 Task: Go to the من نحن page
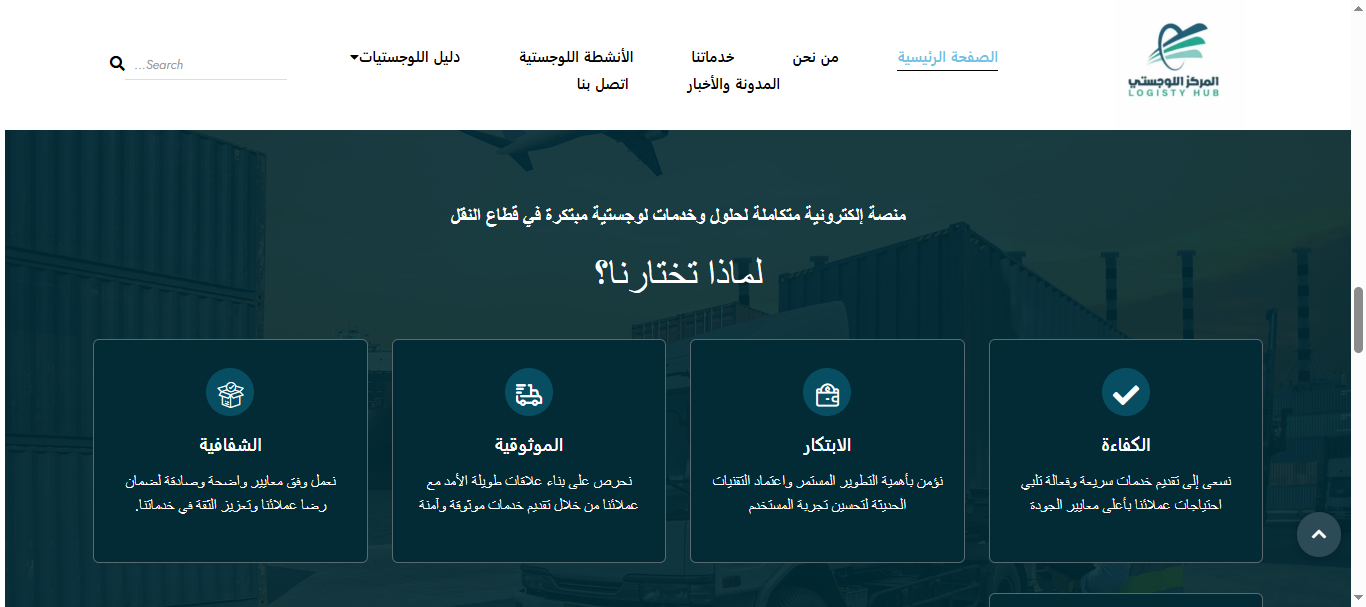(815, 57)
